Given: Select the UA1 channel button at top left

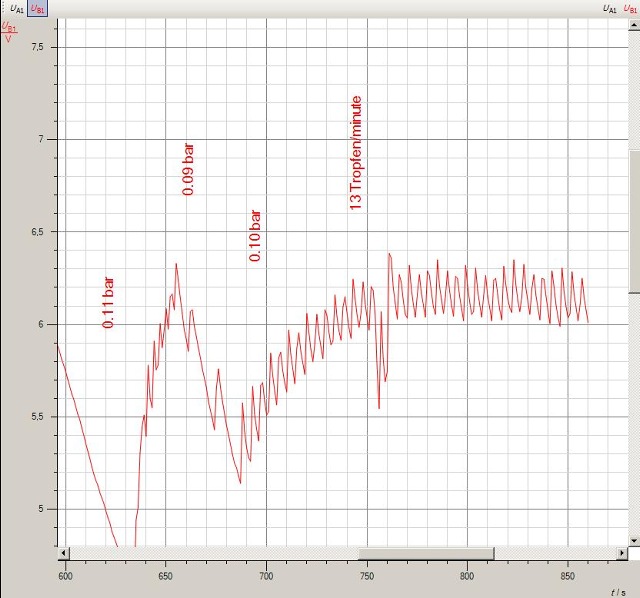Looking at the screenshot, I should click(x=16, y=9).
